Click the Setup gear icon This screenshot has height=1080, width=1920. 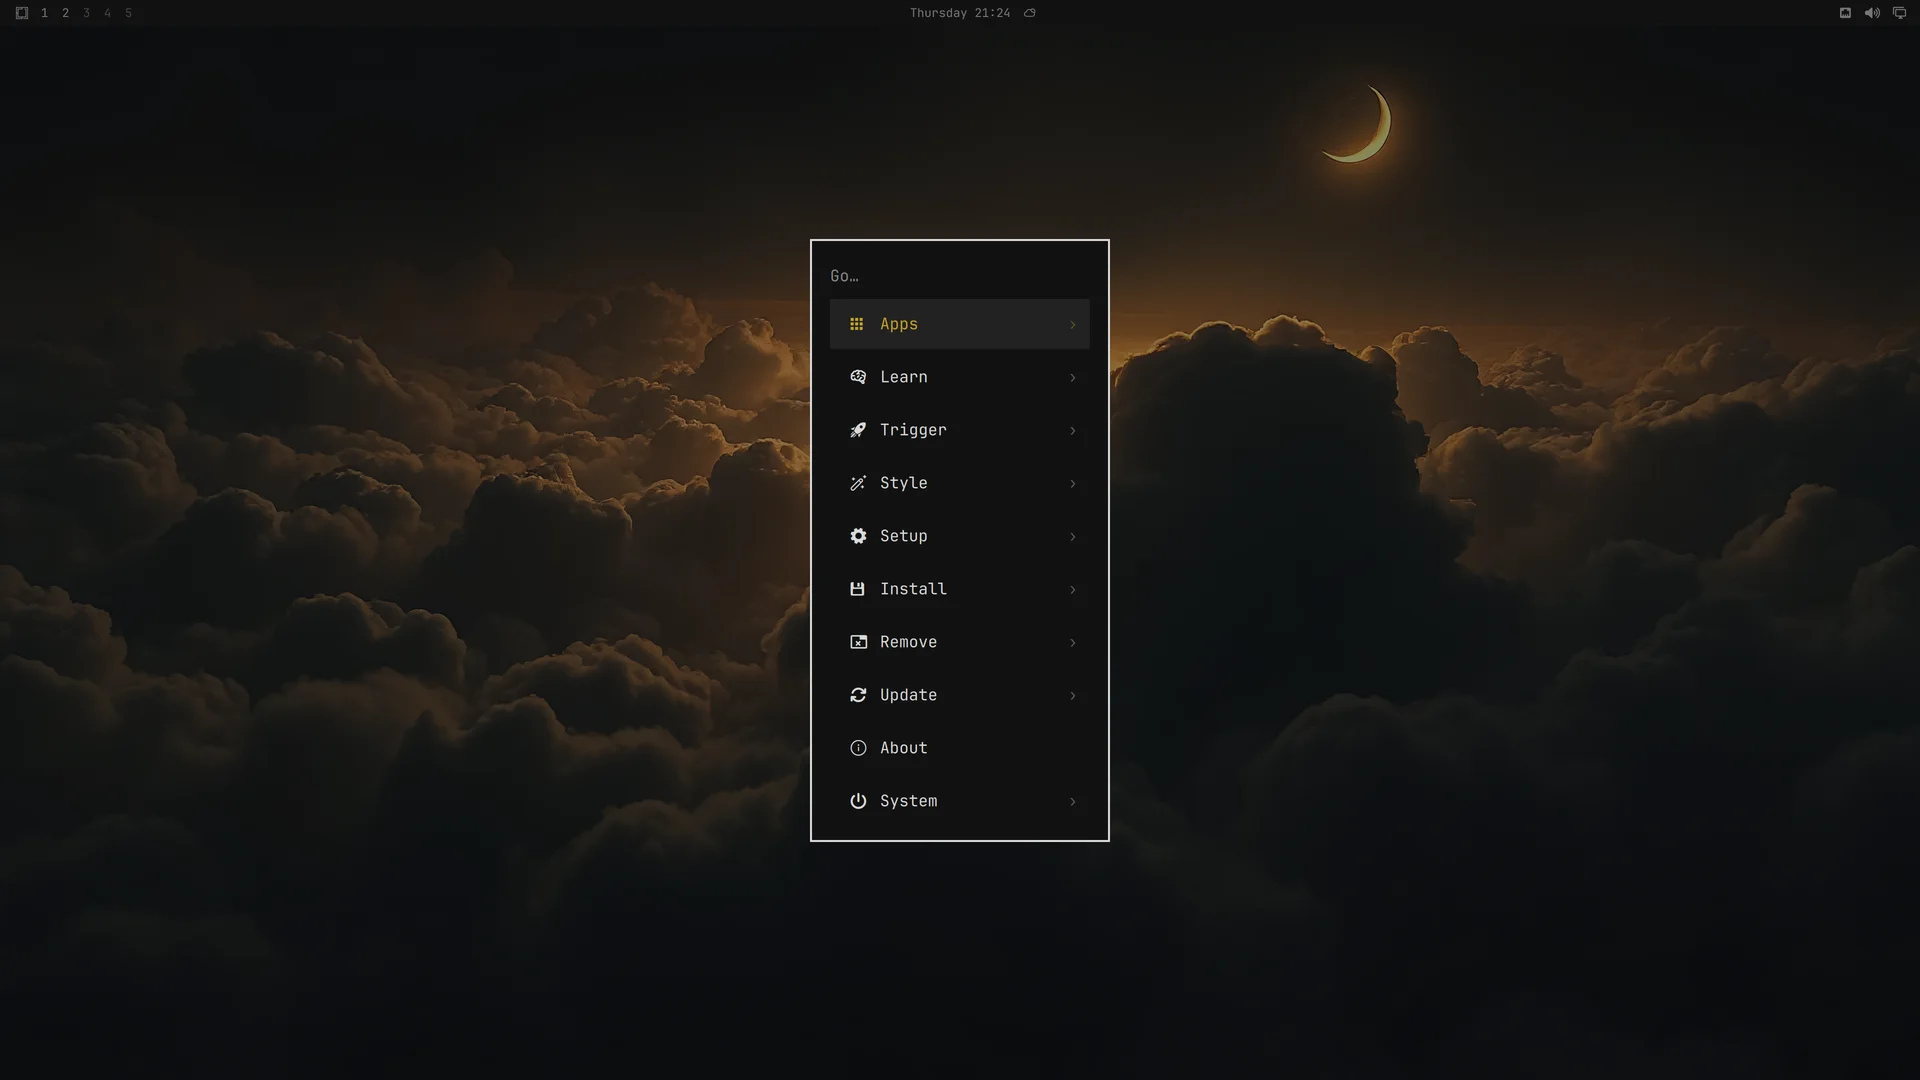[858, 536]
